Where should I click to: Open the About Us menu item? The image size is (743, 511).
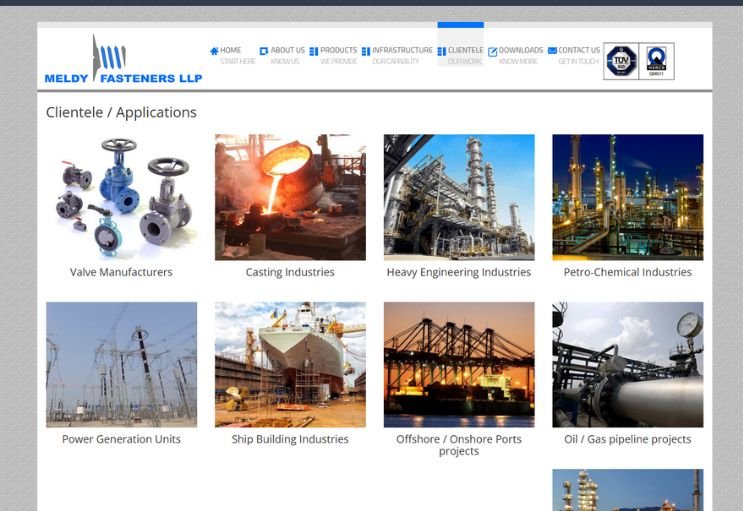tap(282, 55)
